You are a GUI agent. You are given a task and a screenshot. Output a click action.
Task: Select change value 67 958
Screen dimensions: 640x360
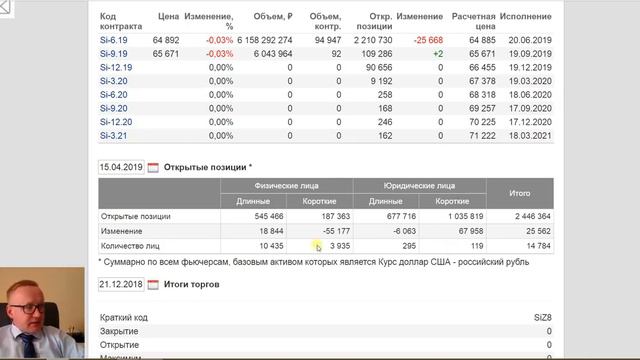point(471,231)
